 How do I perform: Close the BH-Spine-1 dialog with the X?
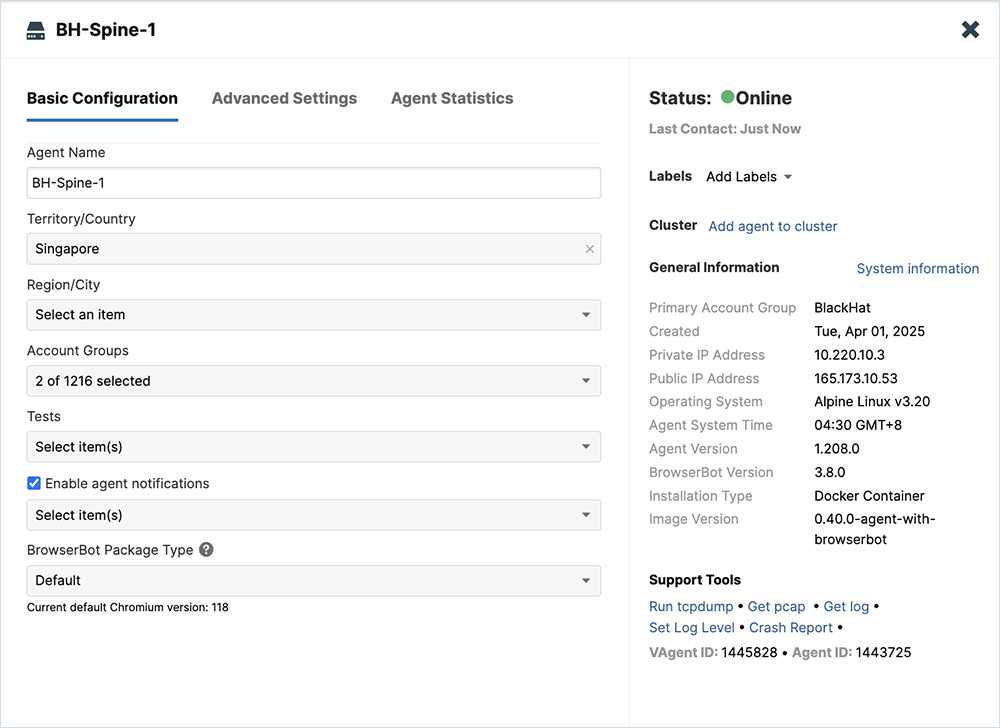970,30
